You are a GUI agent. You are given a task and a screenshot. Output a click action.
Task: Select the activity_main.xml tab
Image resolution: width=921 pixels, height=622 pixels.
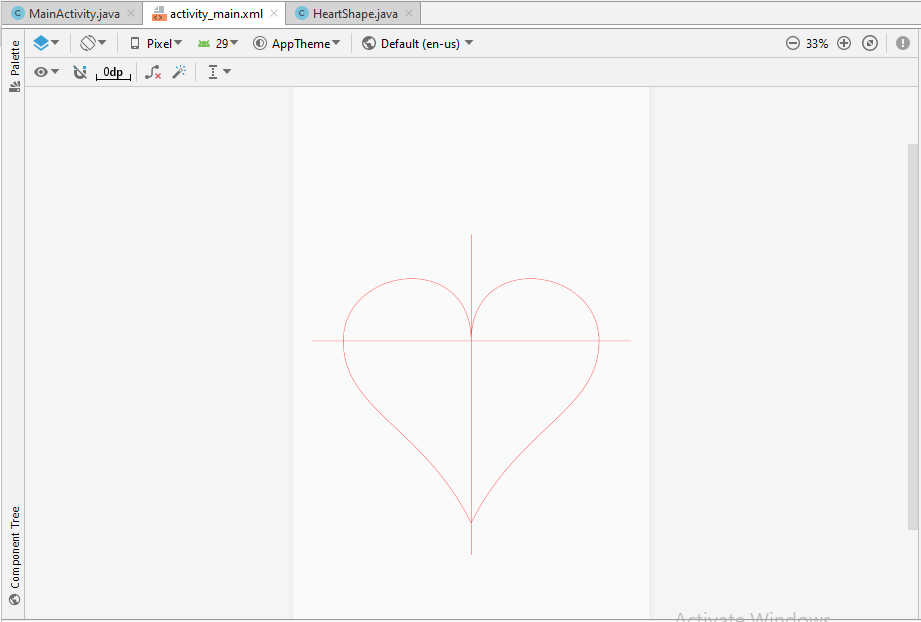(x=216, y=14)
